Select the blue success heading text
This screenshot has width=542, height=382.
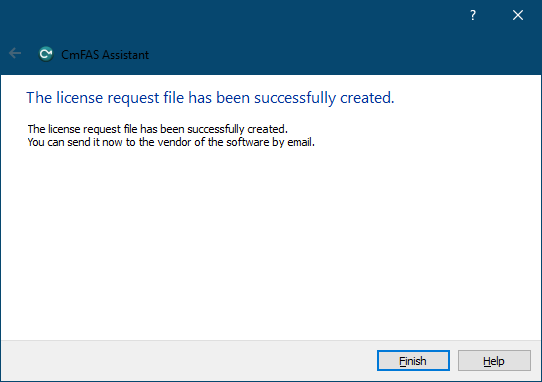[x=210, y=97]
